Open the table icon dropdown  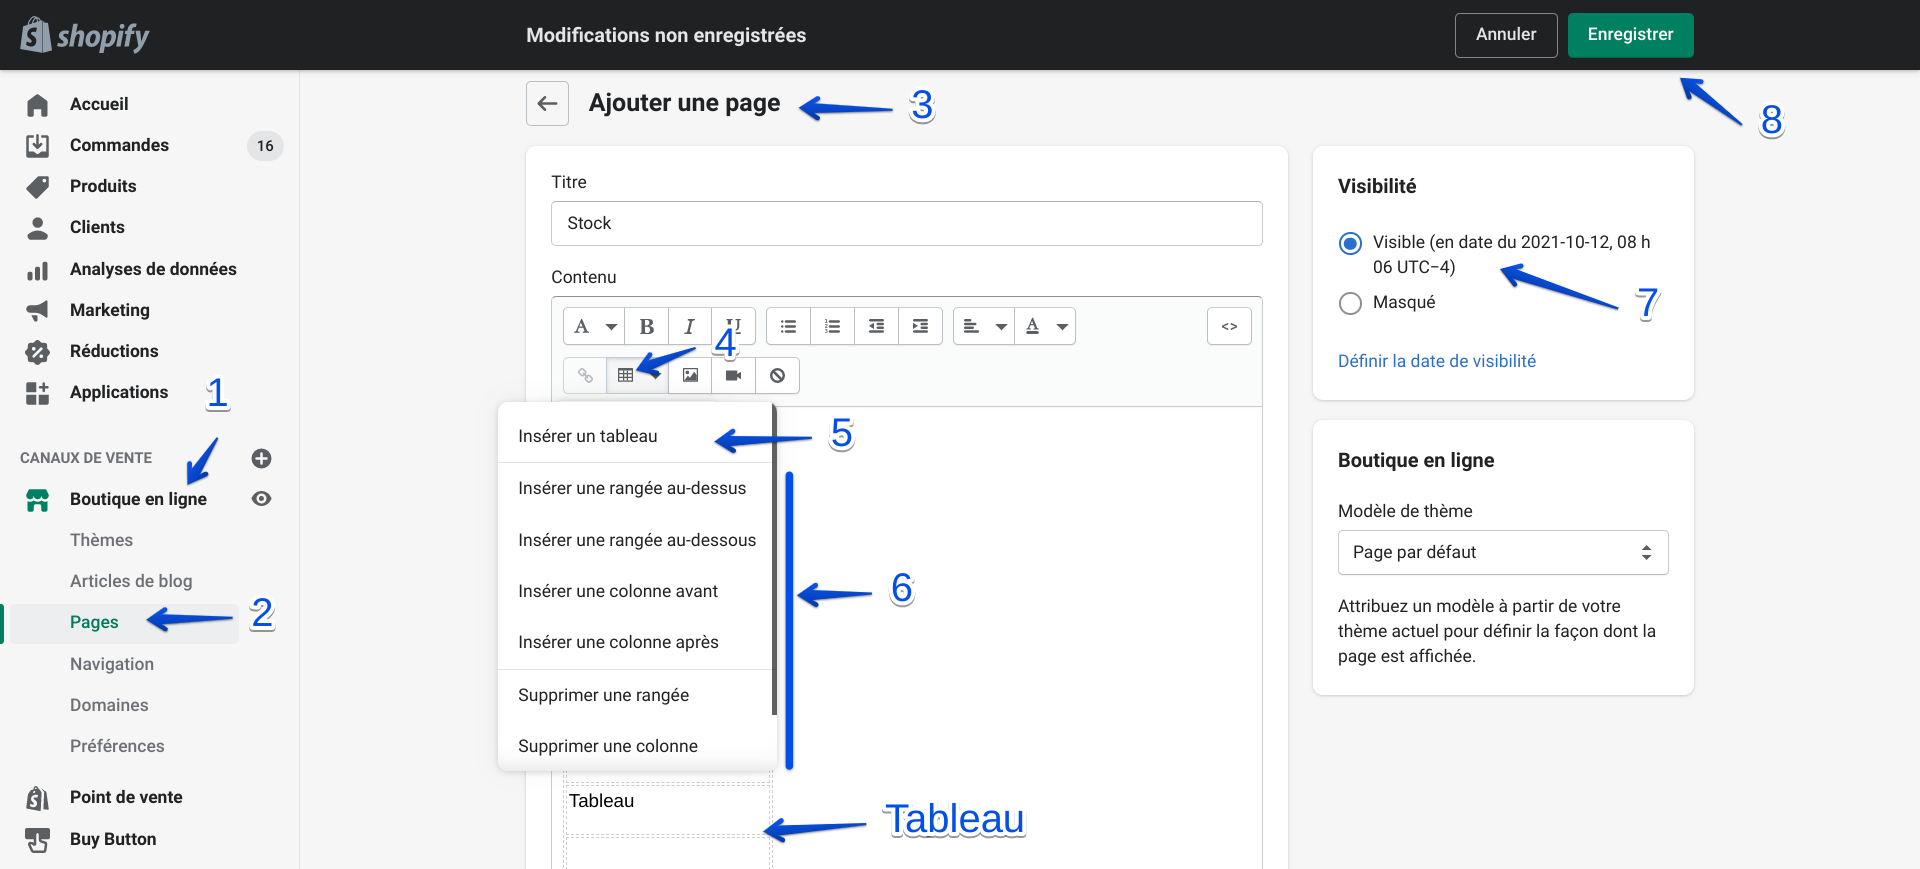(x=637, y=375)
